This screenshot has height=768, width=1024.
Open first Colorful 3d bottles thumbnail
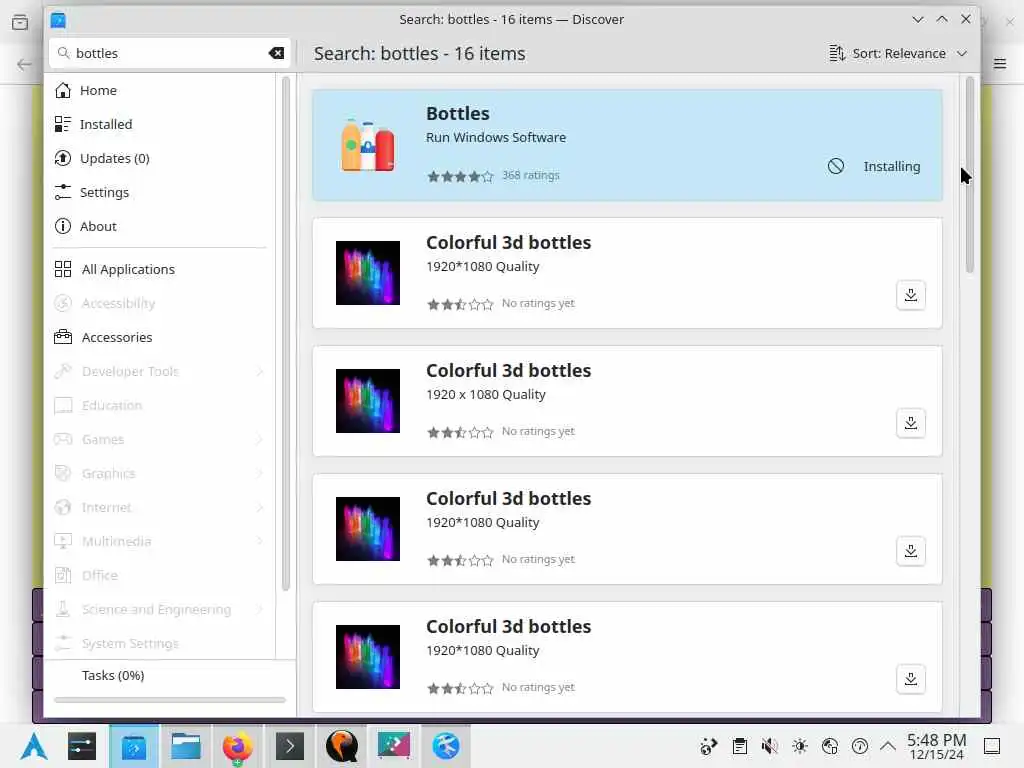click(368, 273)
